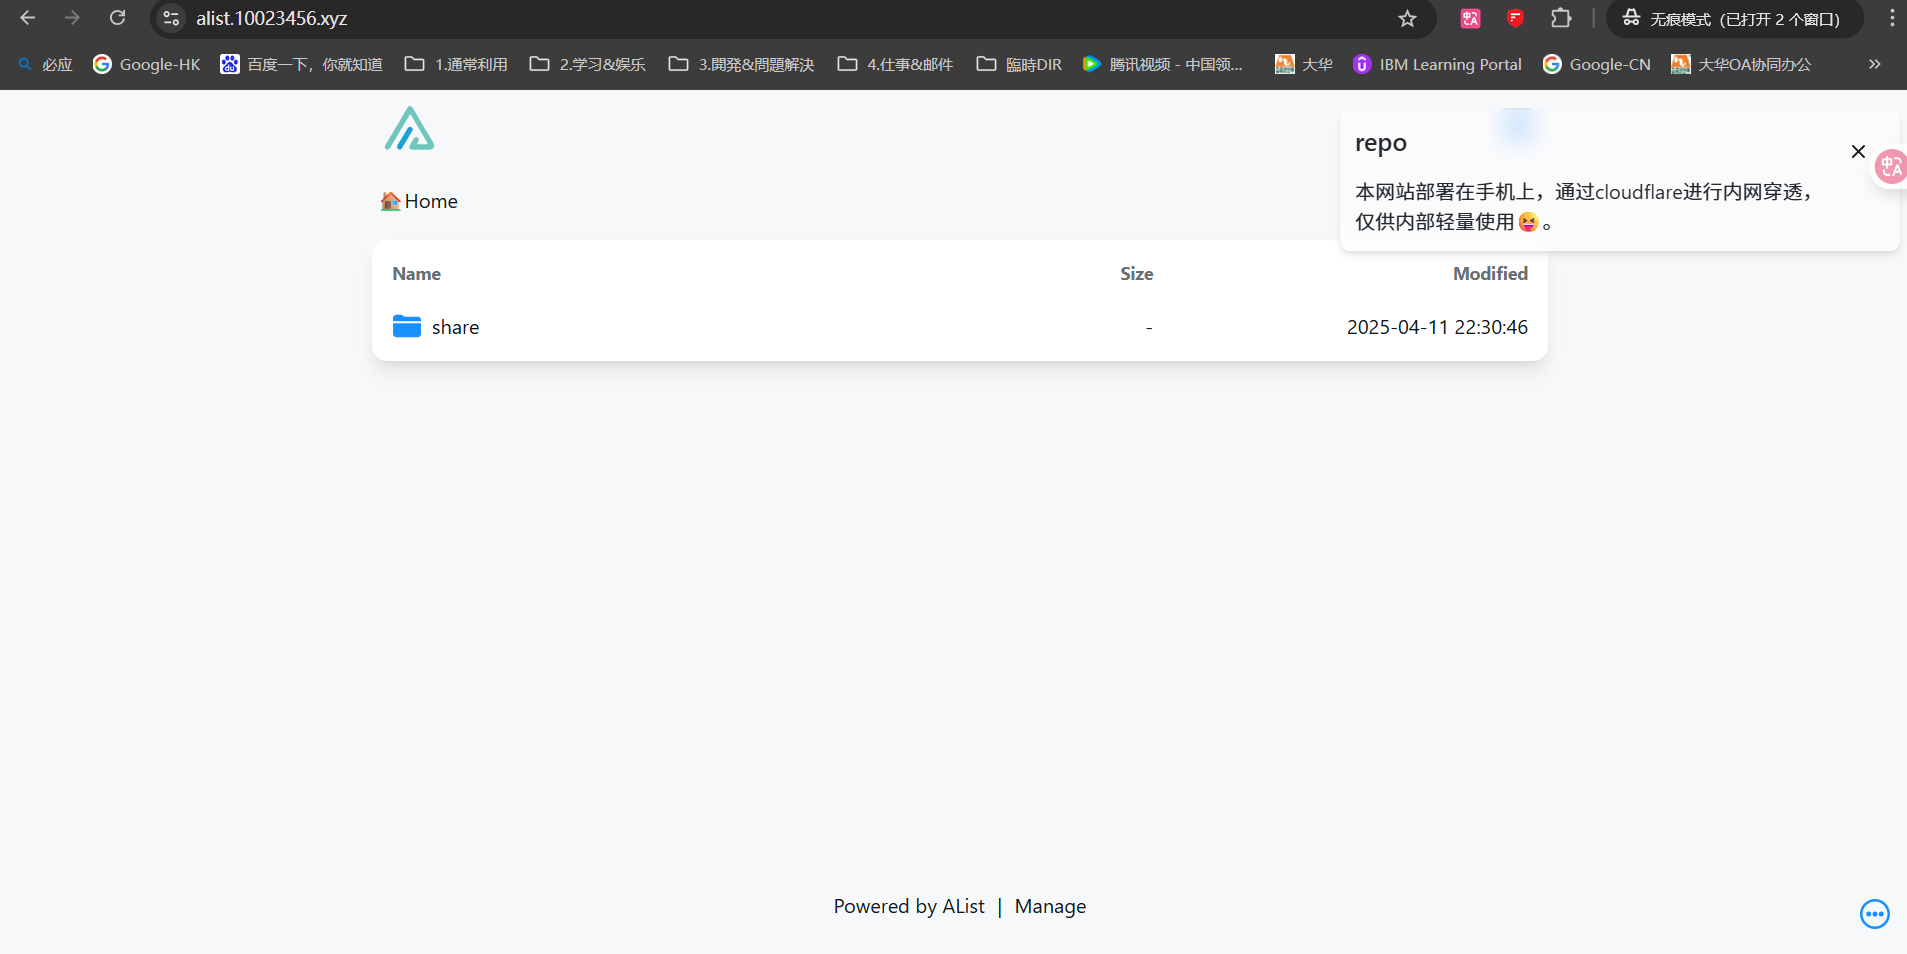Close the repo notification popup

click(1858, 151)
